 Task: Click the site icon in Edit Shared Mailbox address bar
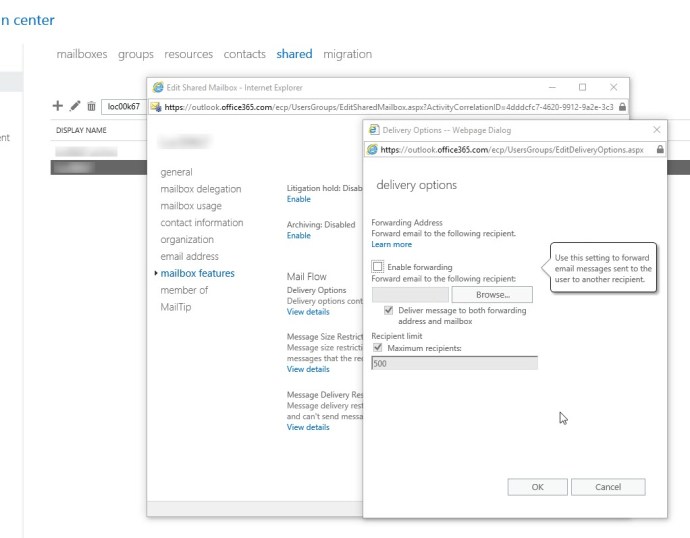(x=156, y=107)
